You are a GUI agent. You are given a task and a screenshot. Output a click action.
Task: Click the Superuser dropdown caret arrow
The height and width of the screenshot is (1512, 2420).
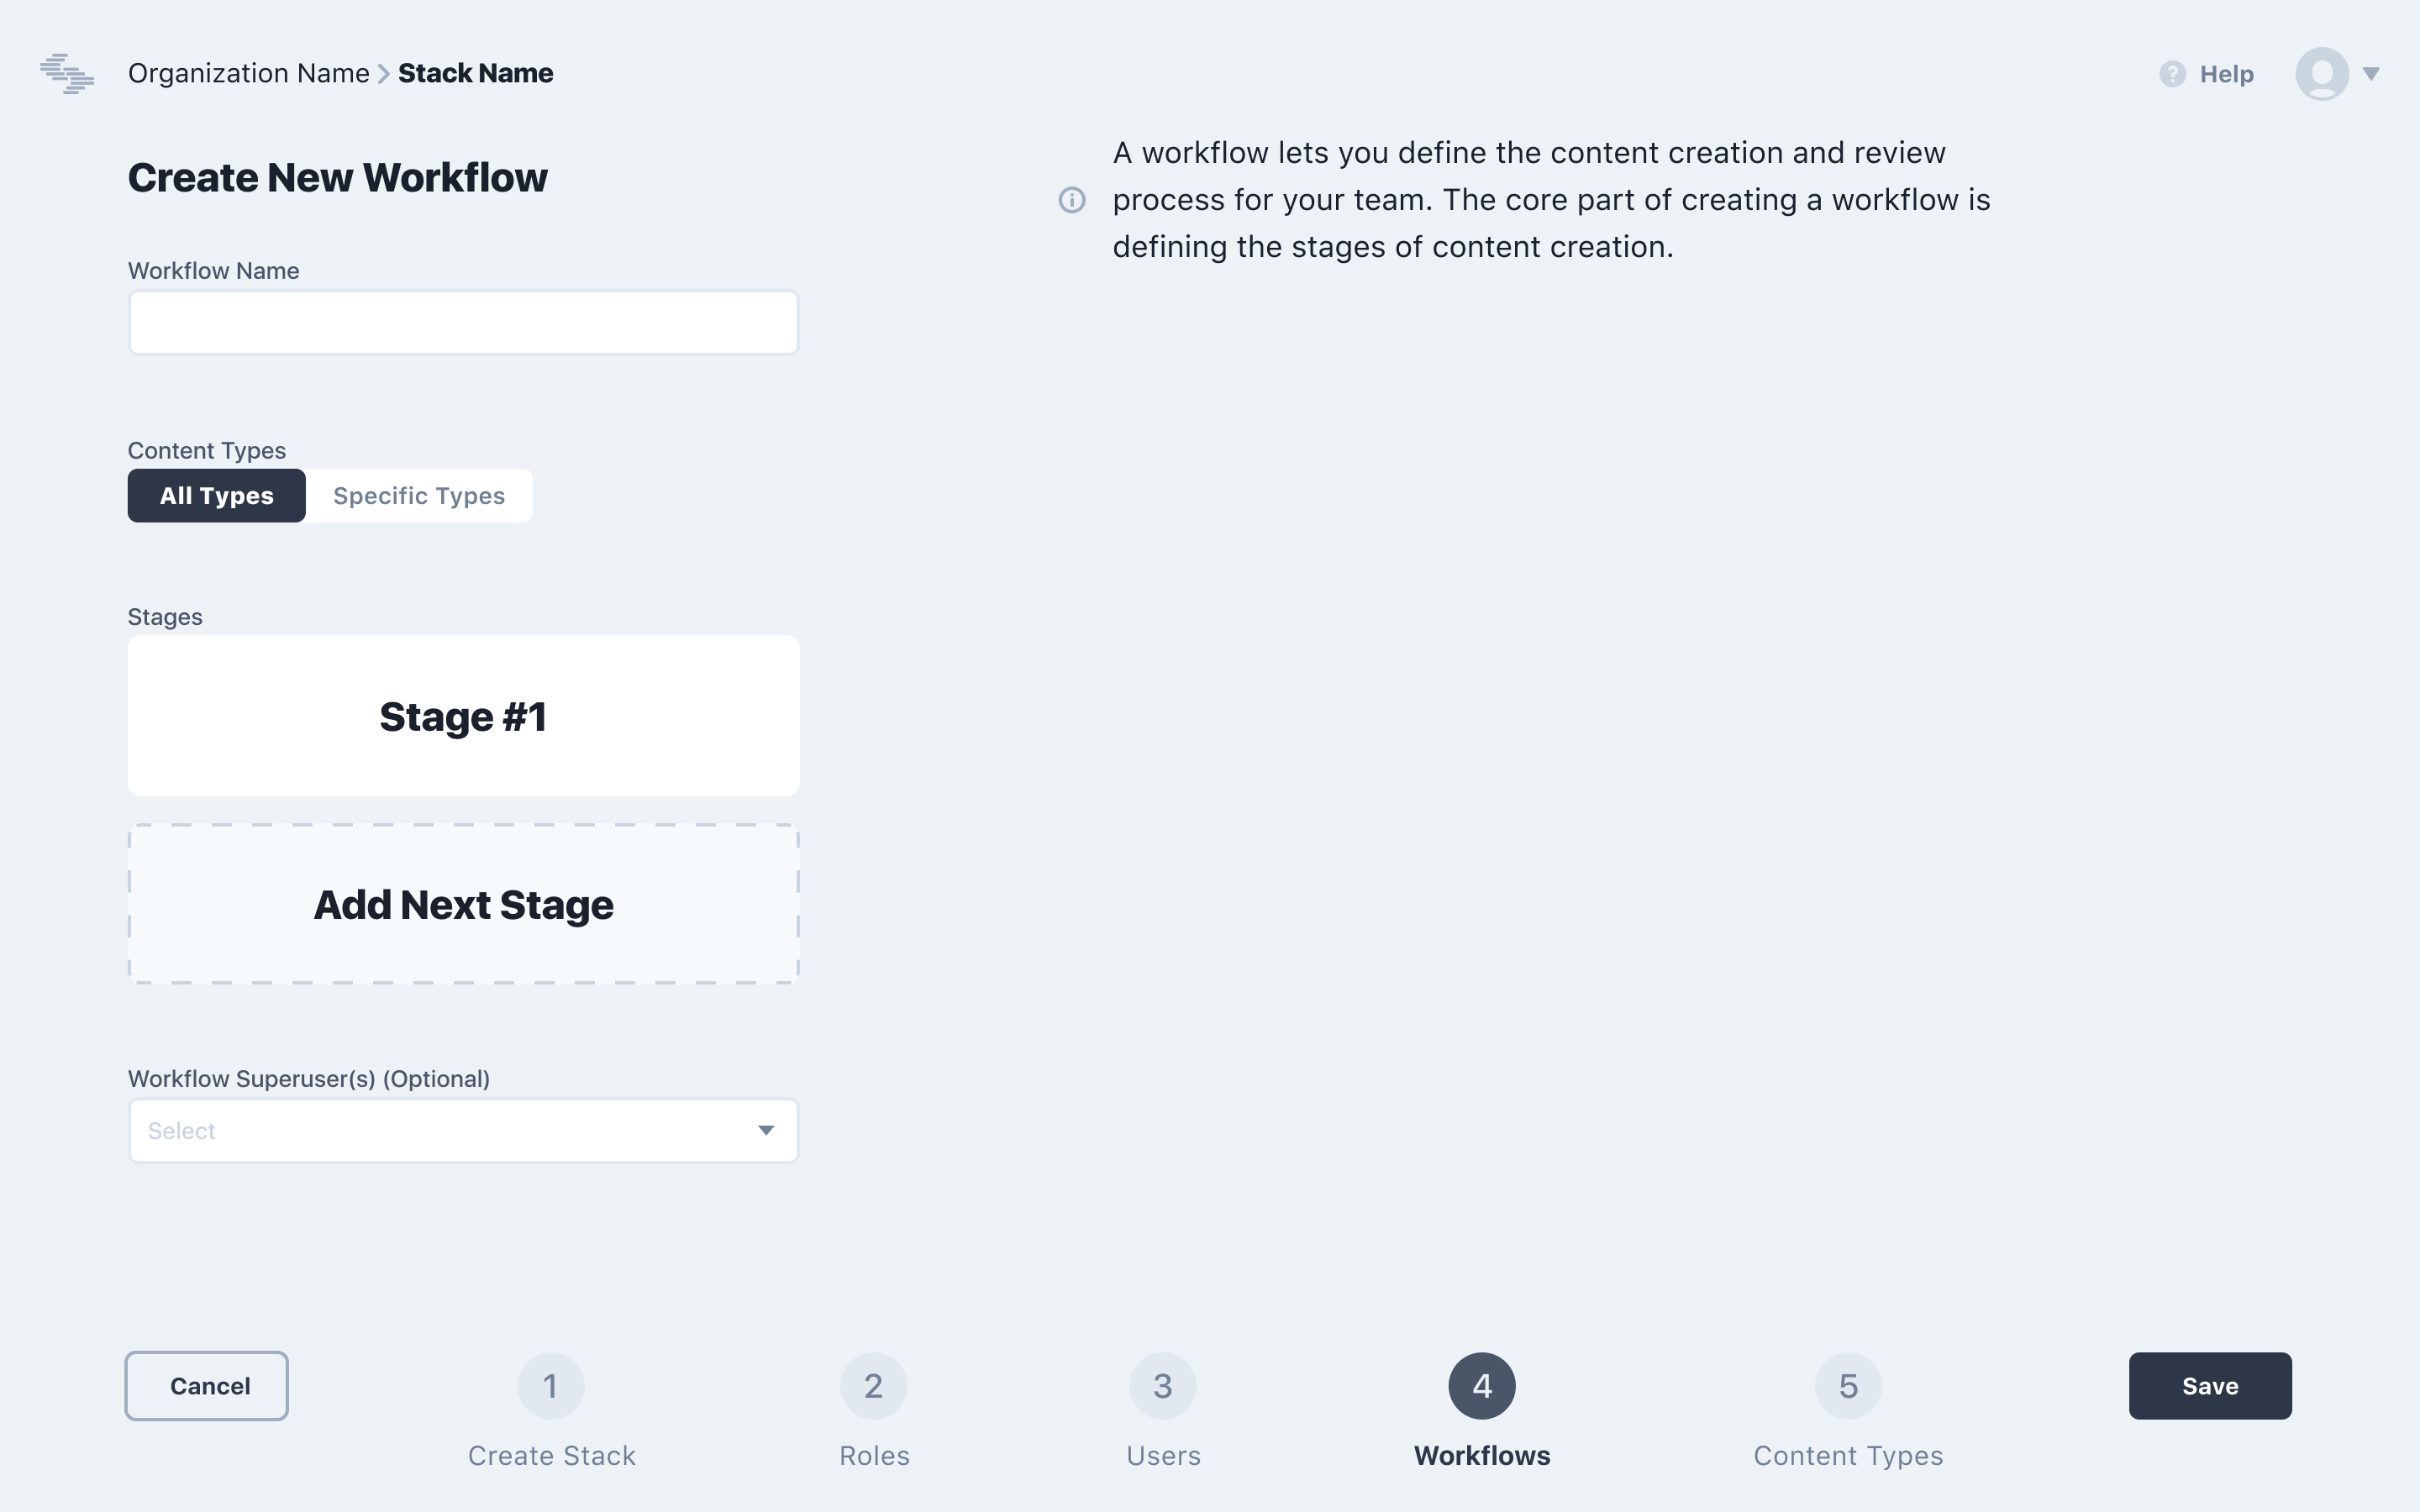766,1131
